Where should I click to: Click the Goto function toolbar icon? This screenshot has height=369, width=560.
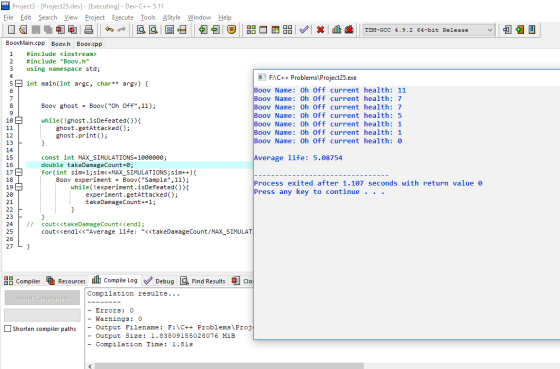(x=170, y=30)
